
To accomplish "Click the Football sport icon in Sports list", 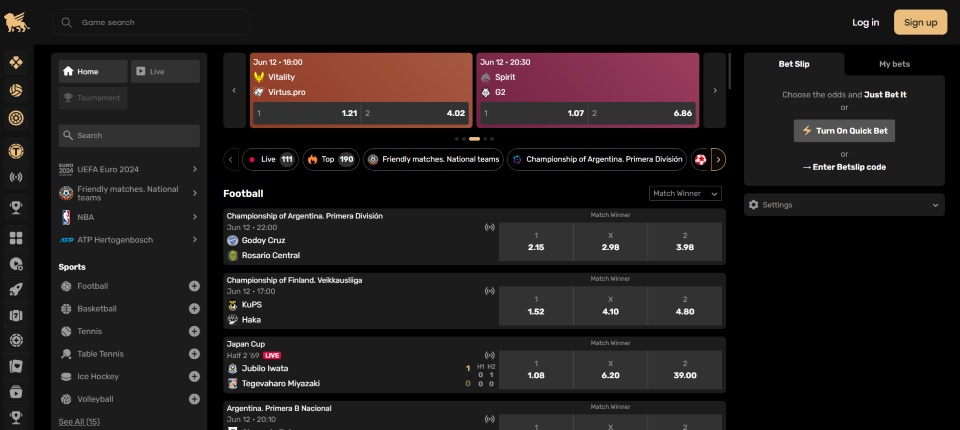I will pos(66,286).
